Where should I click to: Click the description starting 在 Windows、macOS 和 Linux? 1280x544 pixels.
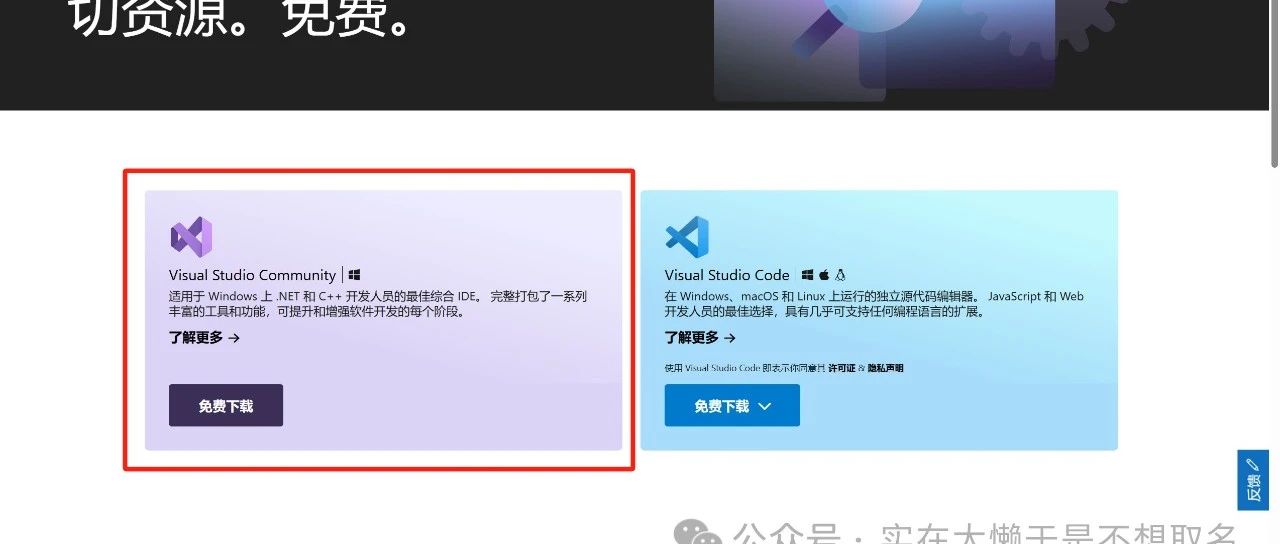[x=874, y=304]
